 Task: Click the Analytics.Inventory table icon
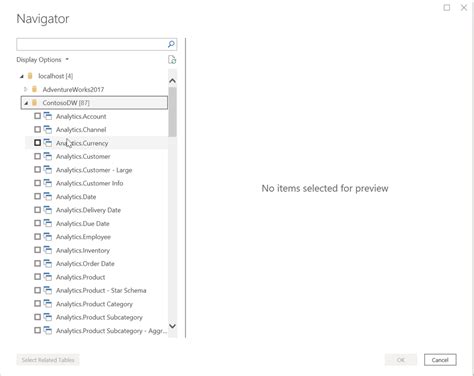pyautogui.click(x=48, y=250)
